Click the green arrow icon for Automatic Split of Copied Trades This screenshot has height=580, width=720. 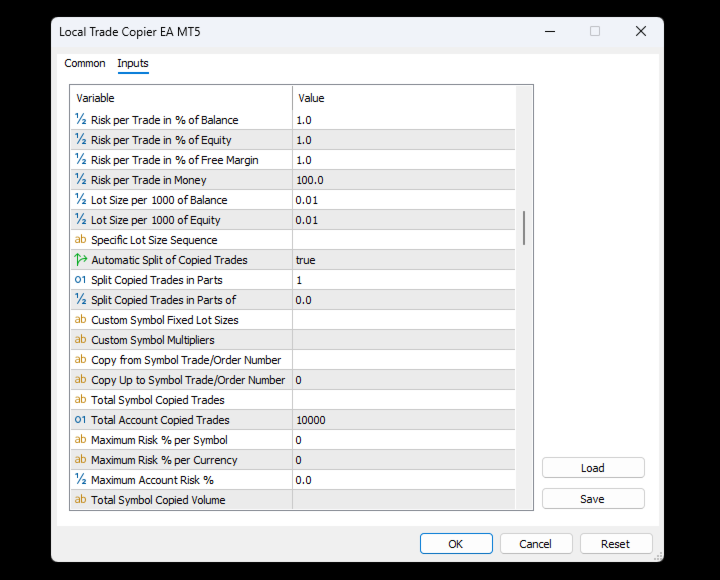80,259
